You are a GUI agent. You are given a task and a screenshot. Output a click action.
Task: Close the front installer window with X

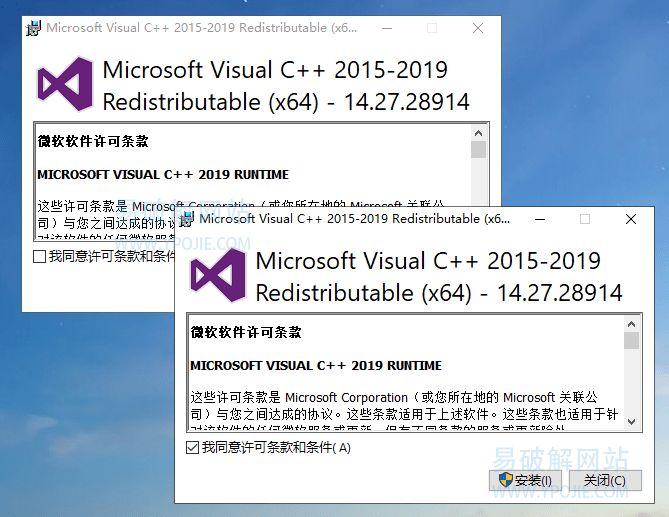tap(631, 219)
